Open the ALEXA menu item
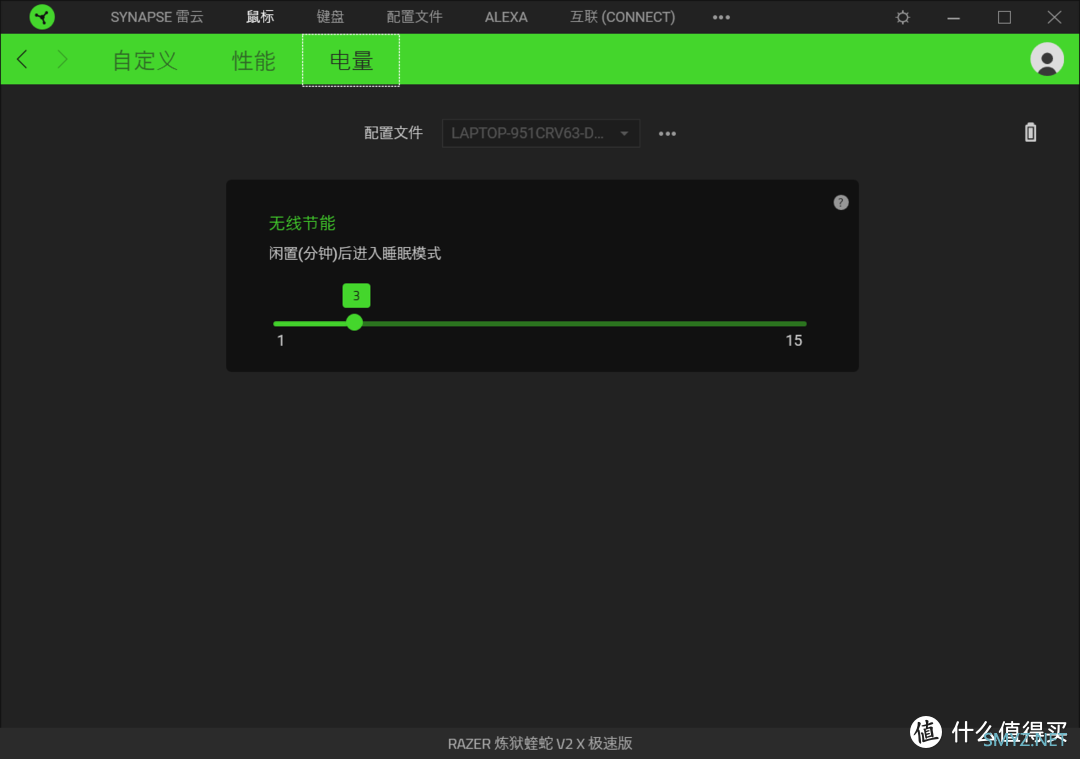This screenshot has height=759, width=1080. [x=506, y=17]
